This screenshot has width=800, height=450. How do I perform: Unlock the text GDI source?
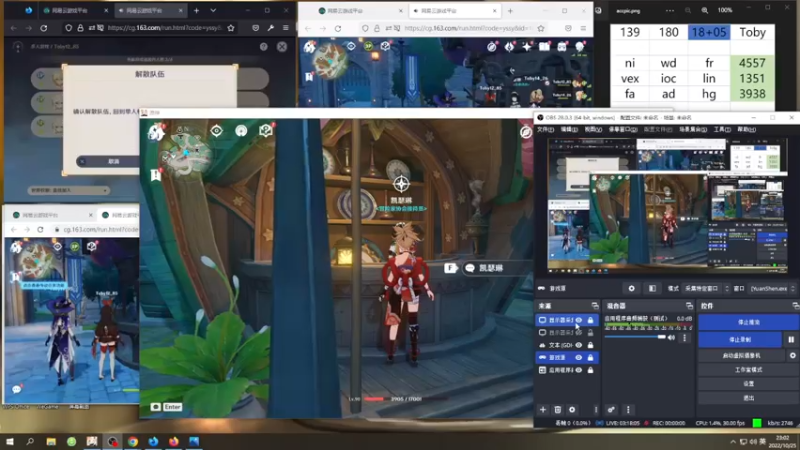pos(590,345)
